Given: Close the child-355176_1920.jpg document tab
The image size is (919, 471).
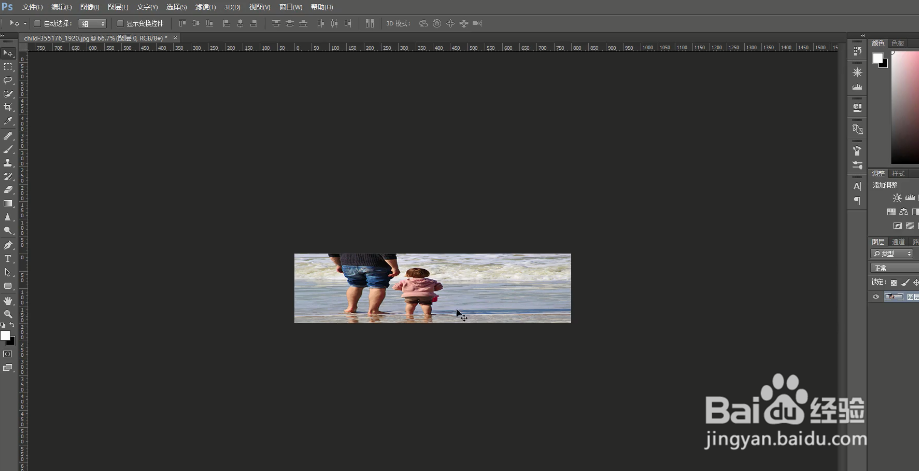Looking at the screenshot, I should (x=175, y=37).
